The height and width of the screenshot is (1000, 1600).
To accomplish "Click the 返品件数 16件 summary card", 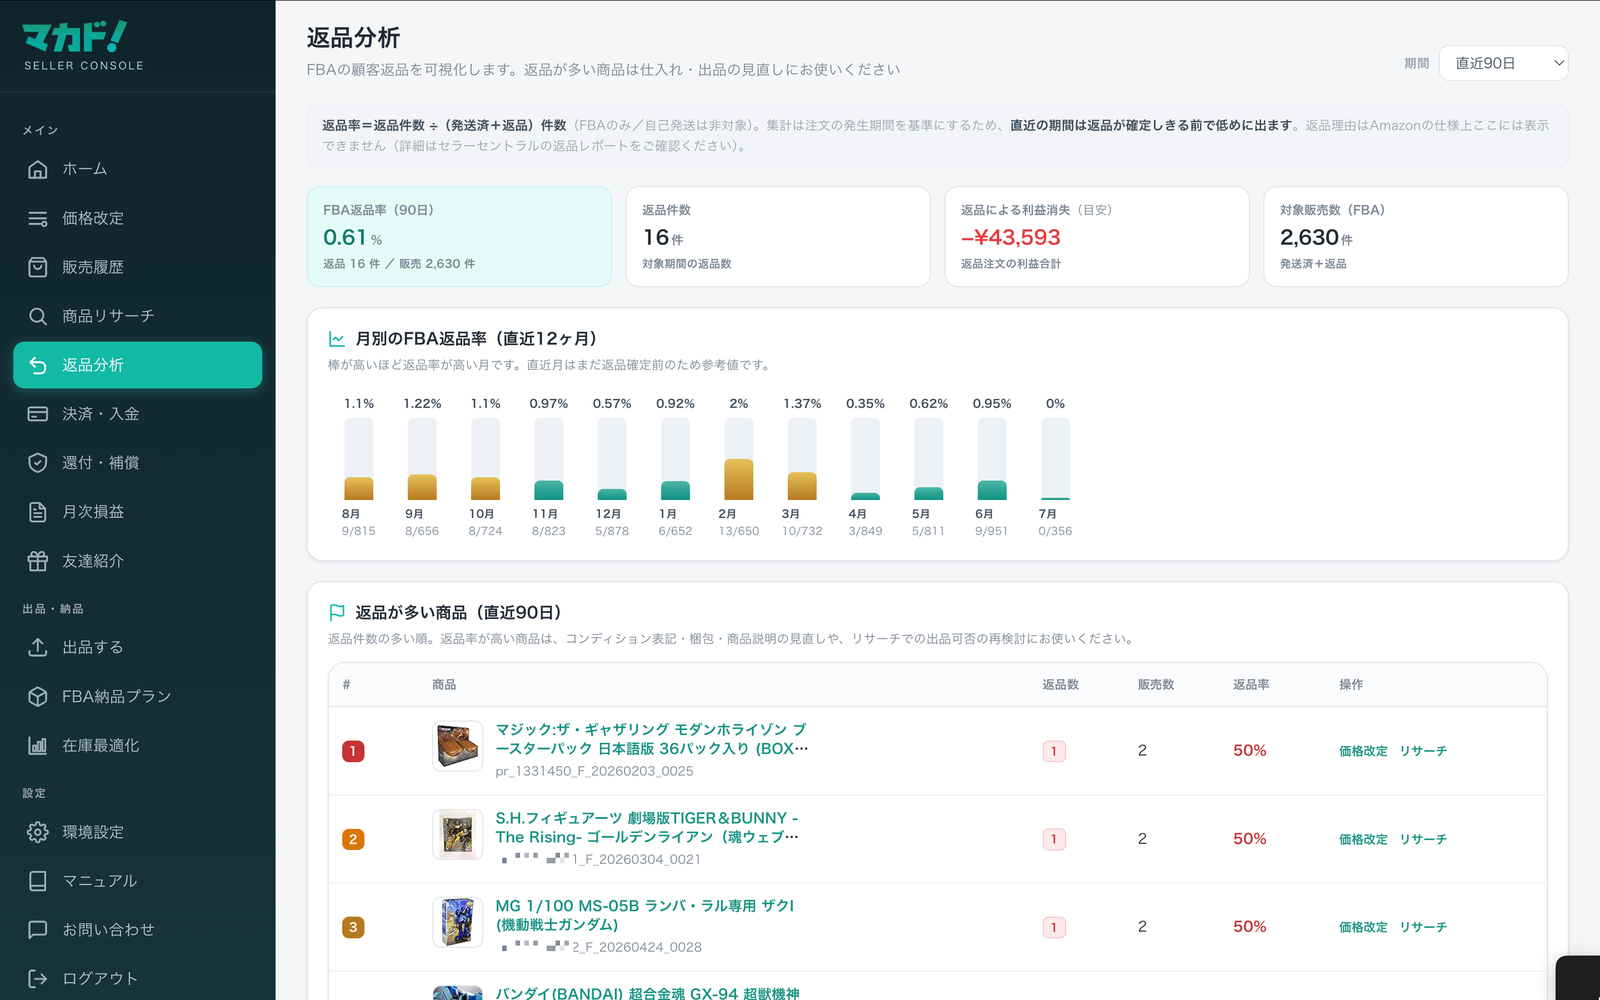I will pyautogui.click(x=778, y=237).
